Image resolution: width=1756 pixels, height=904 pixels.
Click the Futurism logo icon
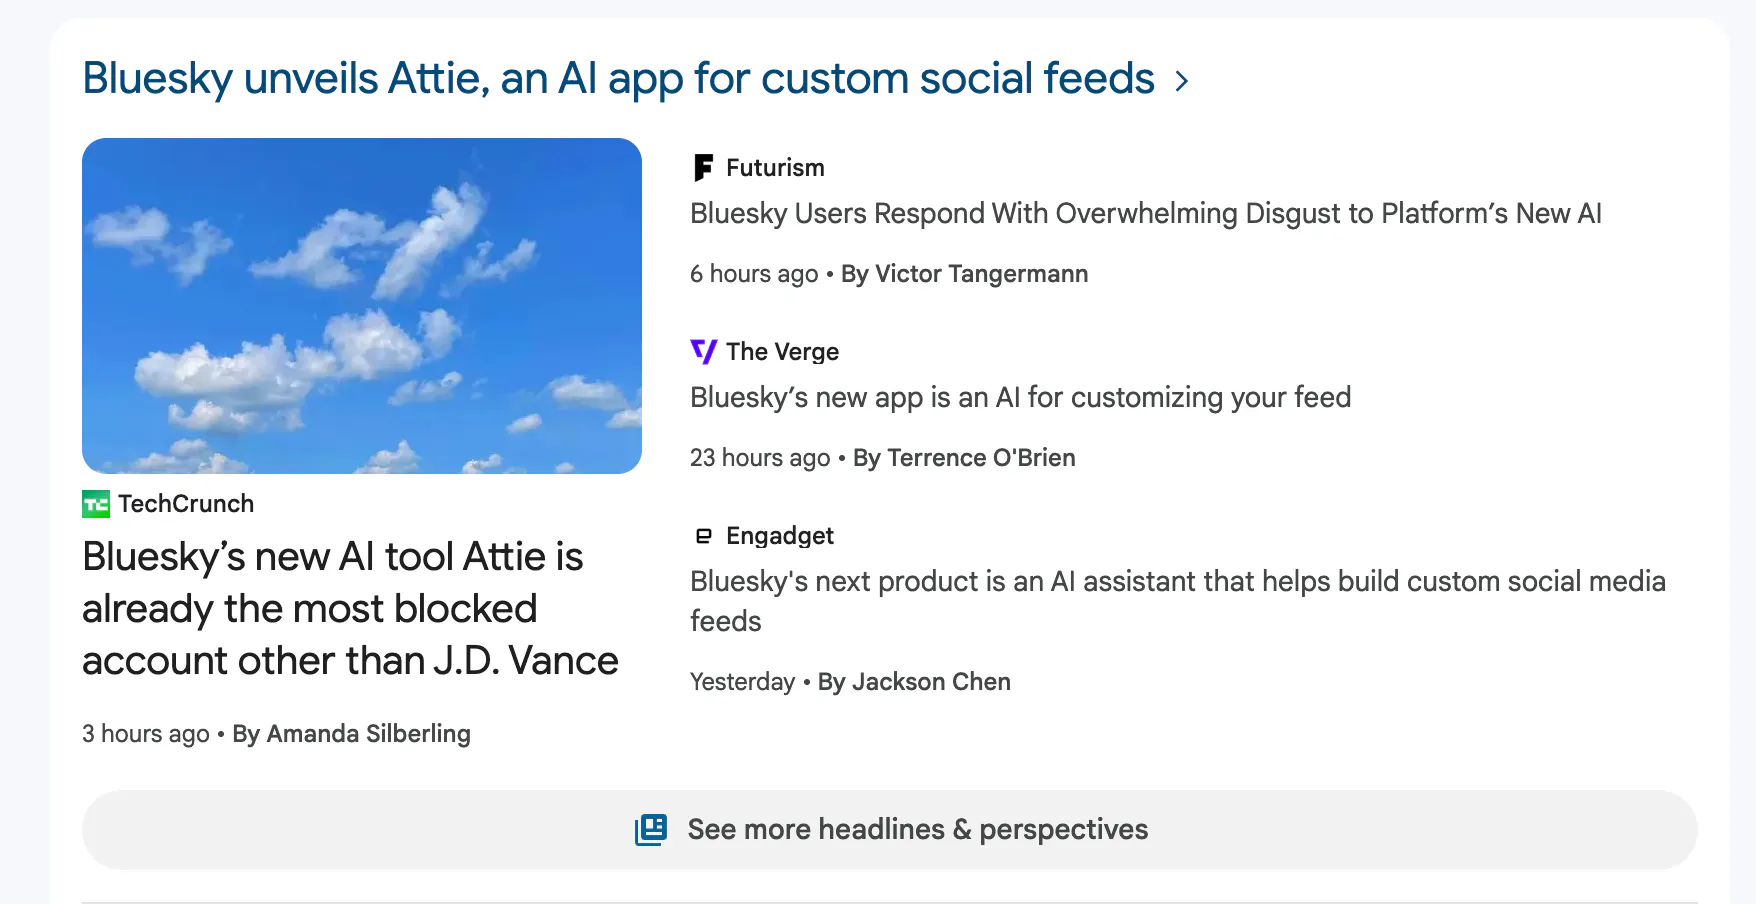703,168
